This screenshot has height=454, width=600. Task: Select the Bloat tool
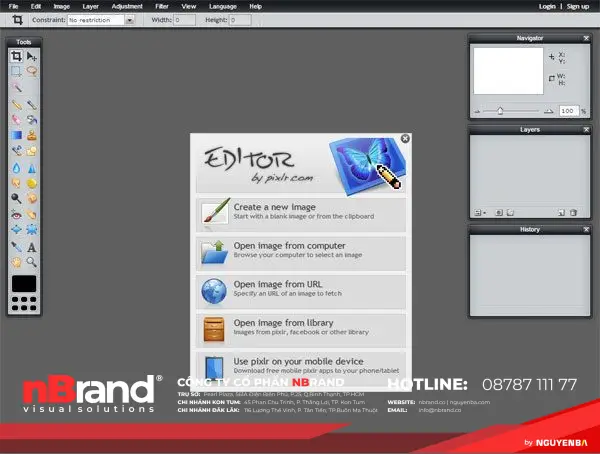point(16,230)
